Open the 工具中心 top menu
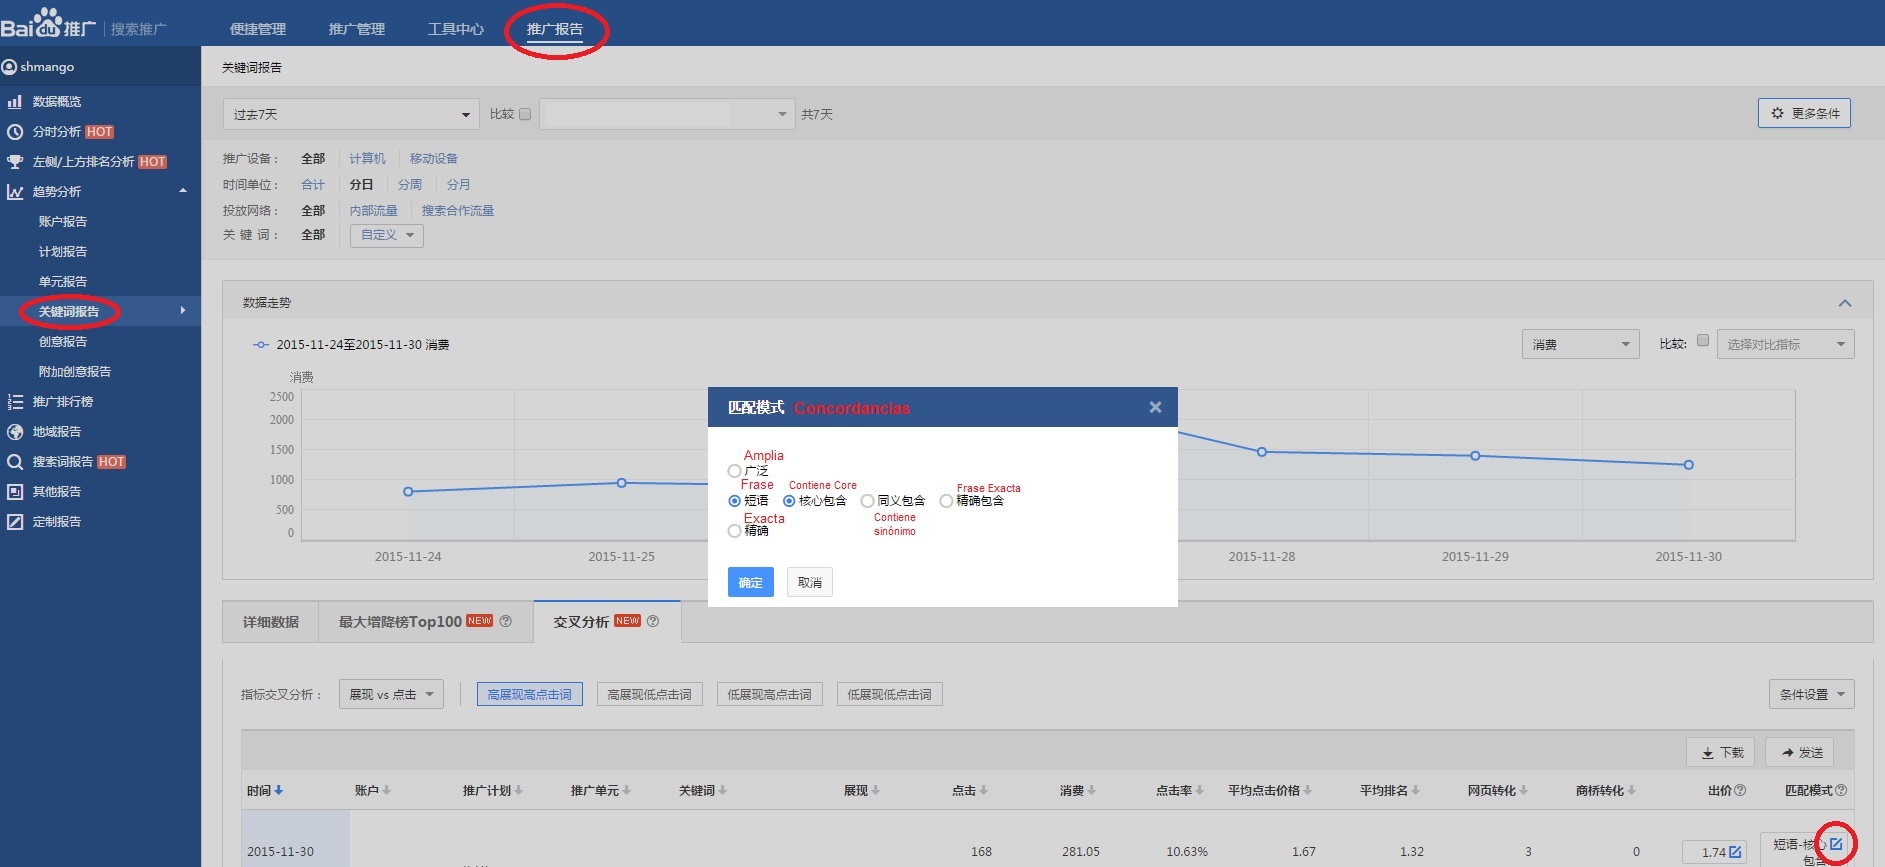The height and width of the screenshot is (867, 1885). coord(456,29)
